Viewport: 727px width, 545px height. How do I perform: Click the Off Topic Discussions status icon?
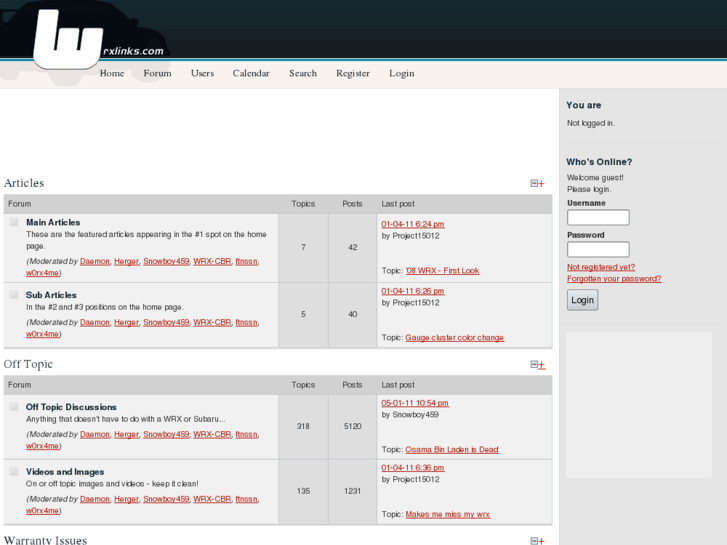tap(14, 407)
